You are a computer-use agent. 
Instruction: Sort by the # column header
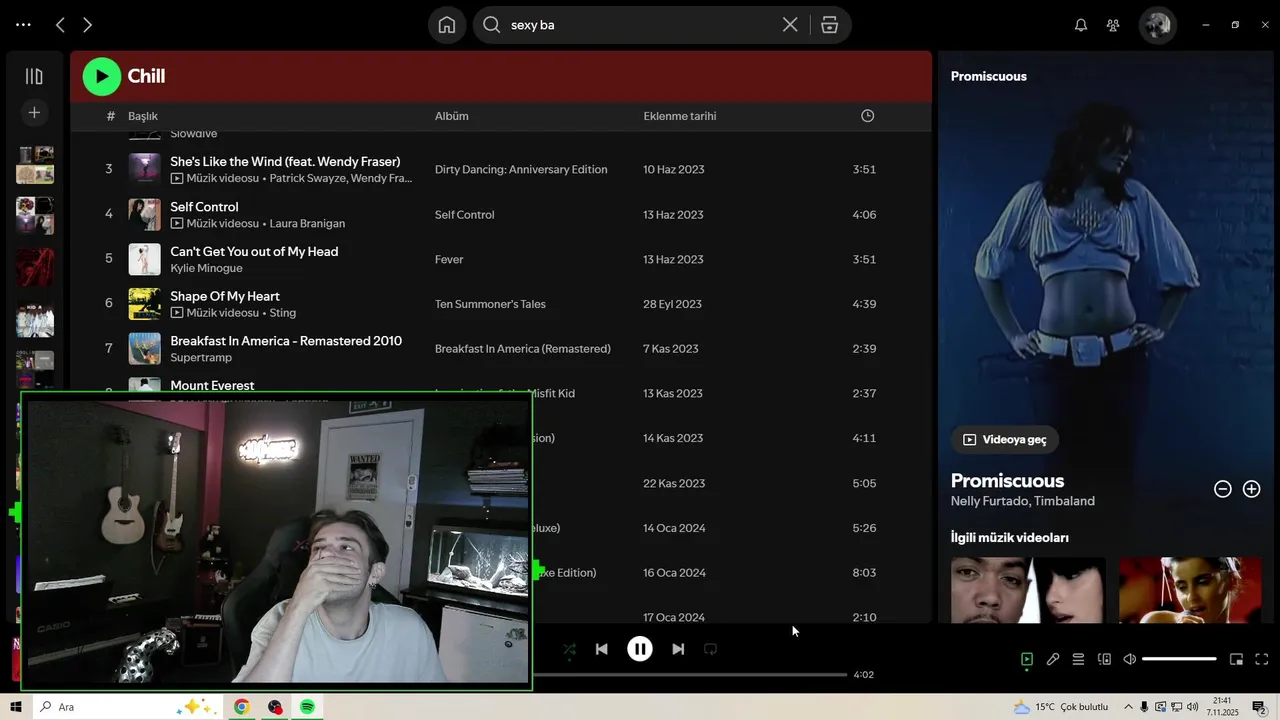point(111,116)
